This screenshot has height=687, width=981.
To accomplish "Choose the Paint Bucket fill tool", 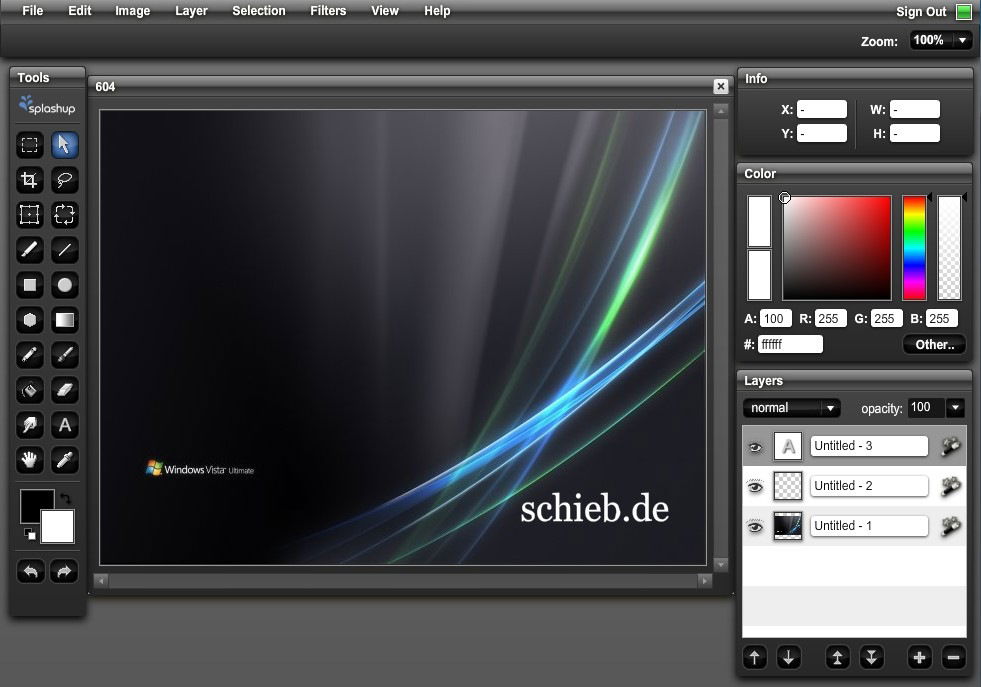I will (x=29, y=390).
